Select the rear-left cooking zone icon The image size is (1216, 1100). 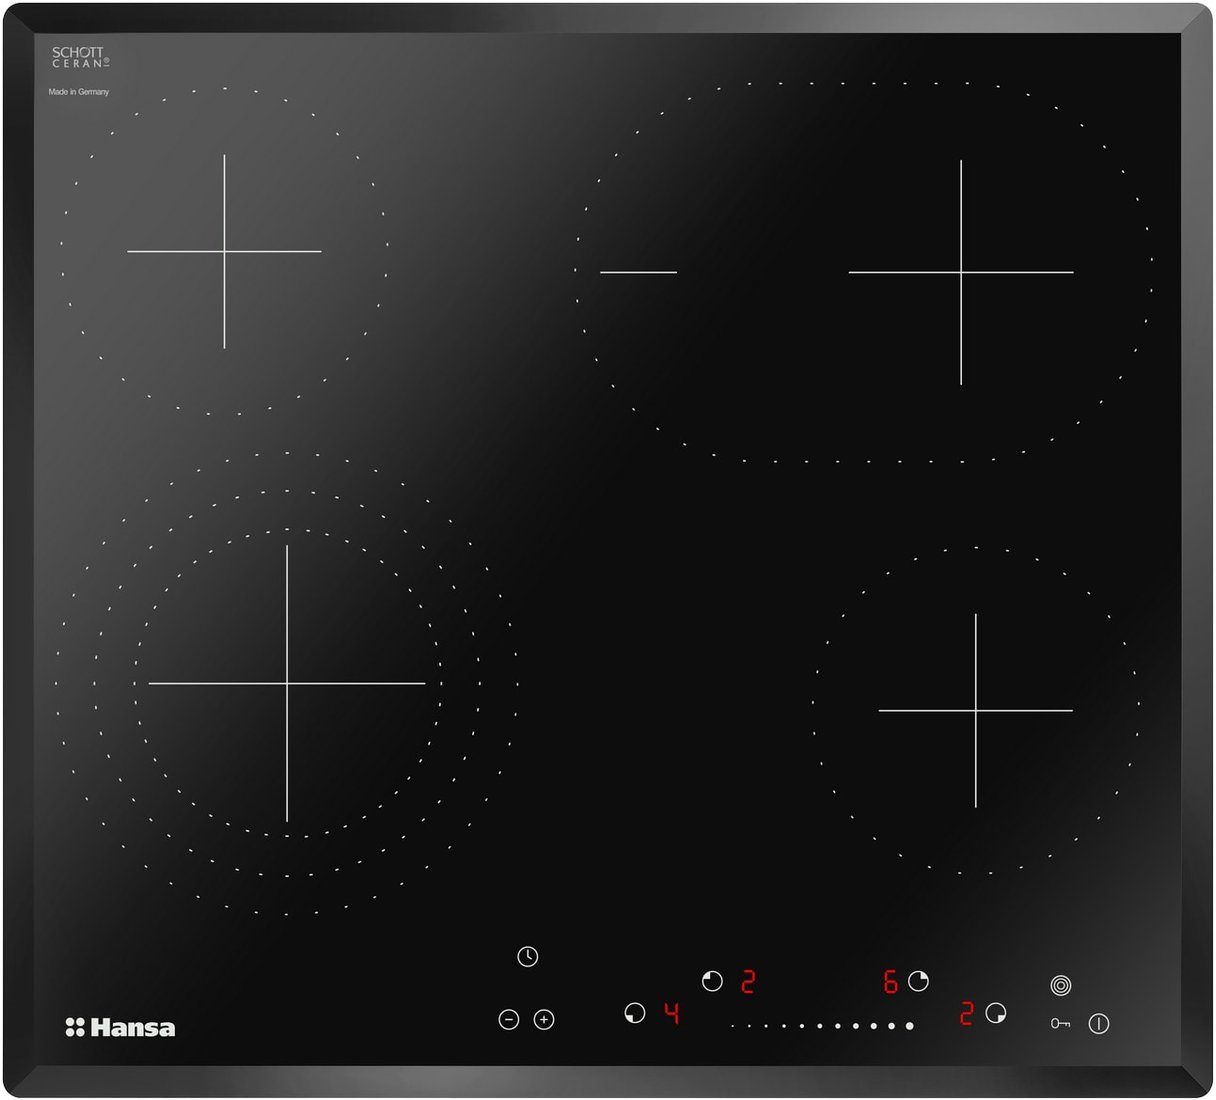click(x=712, y=981)
